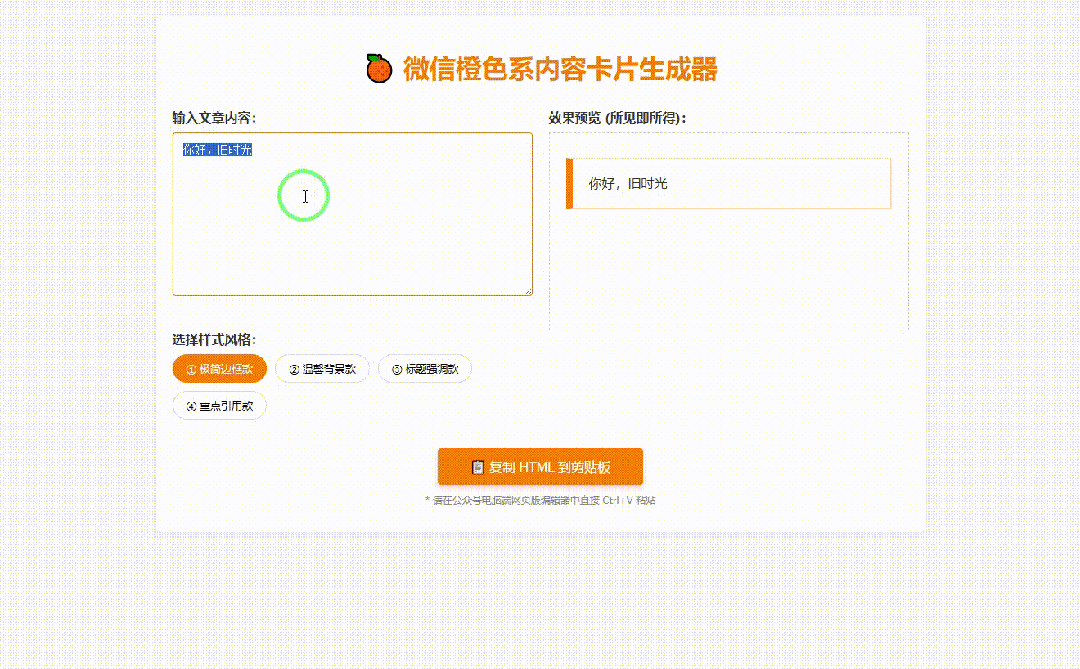The image size is (1080, 669).
Task: Click inside the article content textarea
Action: coord(352,214)
